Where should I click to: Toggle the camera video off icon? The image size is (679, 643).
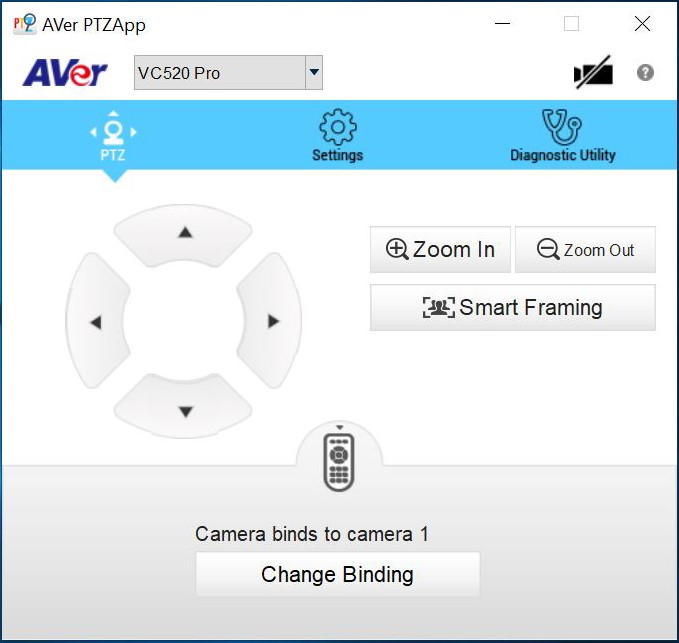(x=593, y=72)
